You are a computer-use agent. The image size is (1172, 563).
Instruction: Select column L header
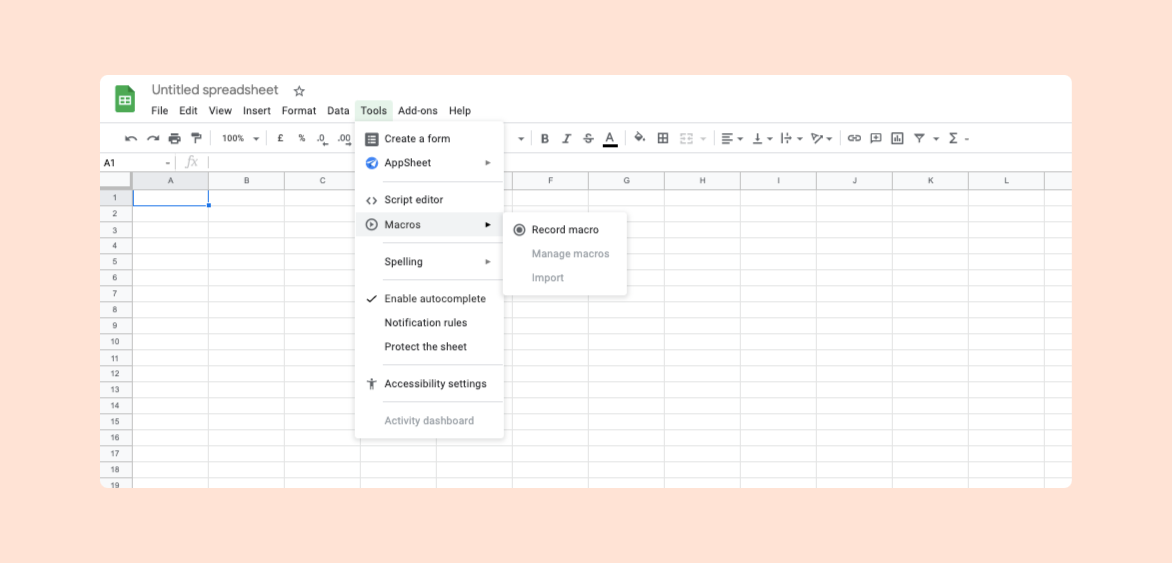(1006, 181)
